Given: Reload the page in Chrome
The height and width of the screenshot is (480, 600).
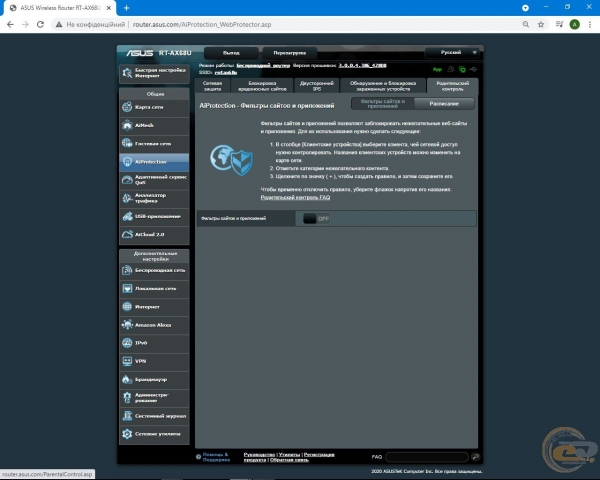Looking at the screenshot, I should 40,24.
